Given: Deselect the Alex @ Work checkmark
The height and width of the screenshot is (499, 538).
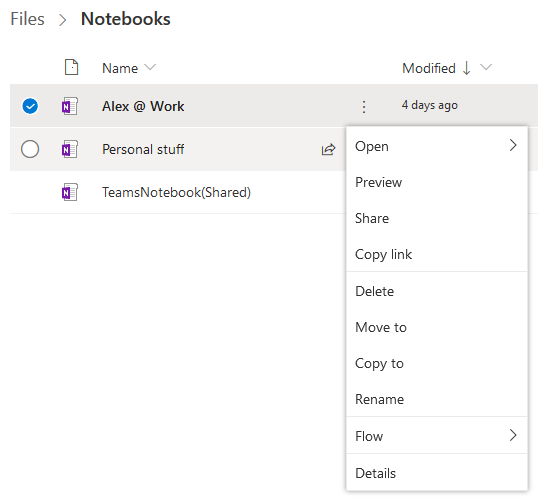Looking at the screenshot, I should 30,106.
